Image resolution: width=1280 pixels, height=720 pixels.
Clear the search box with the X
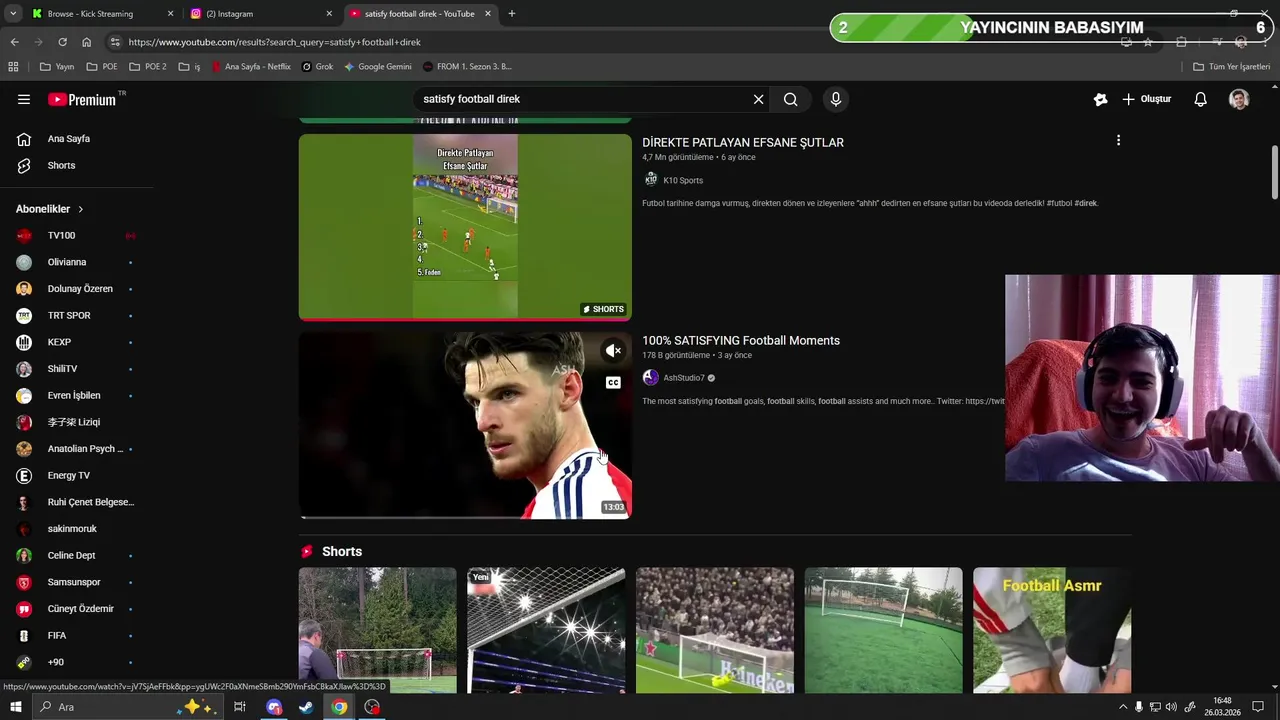[758, 99]
